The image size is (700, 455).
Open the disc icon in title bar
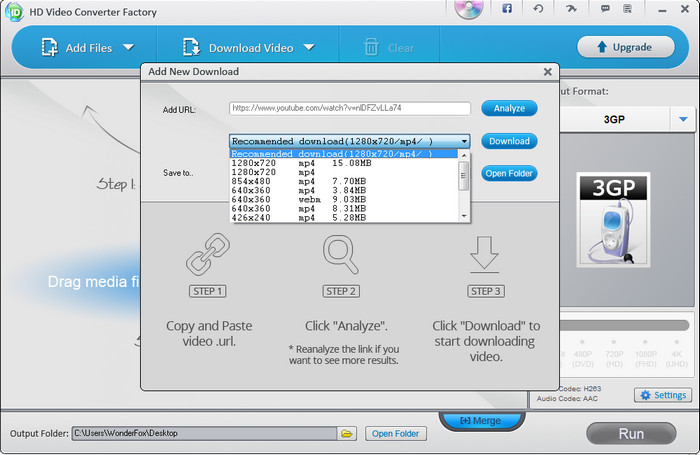(x=468, y=8)
